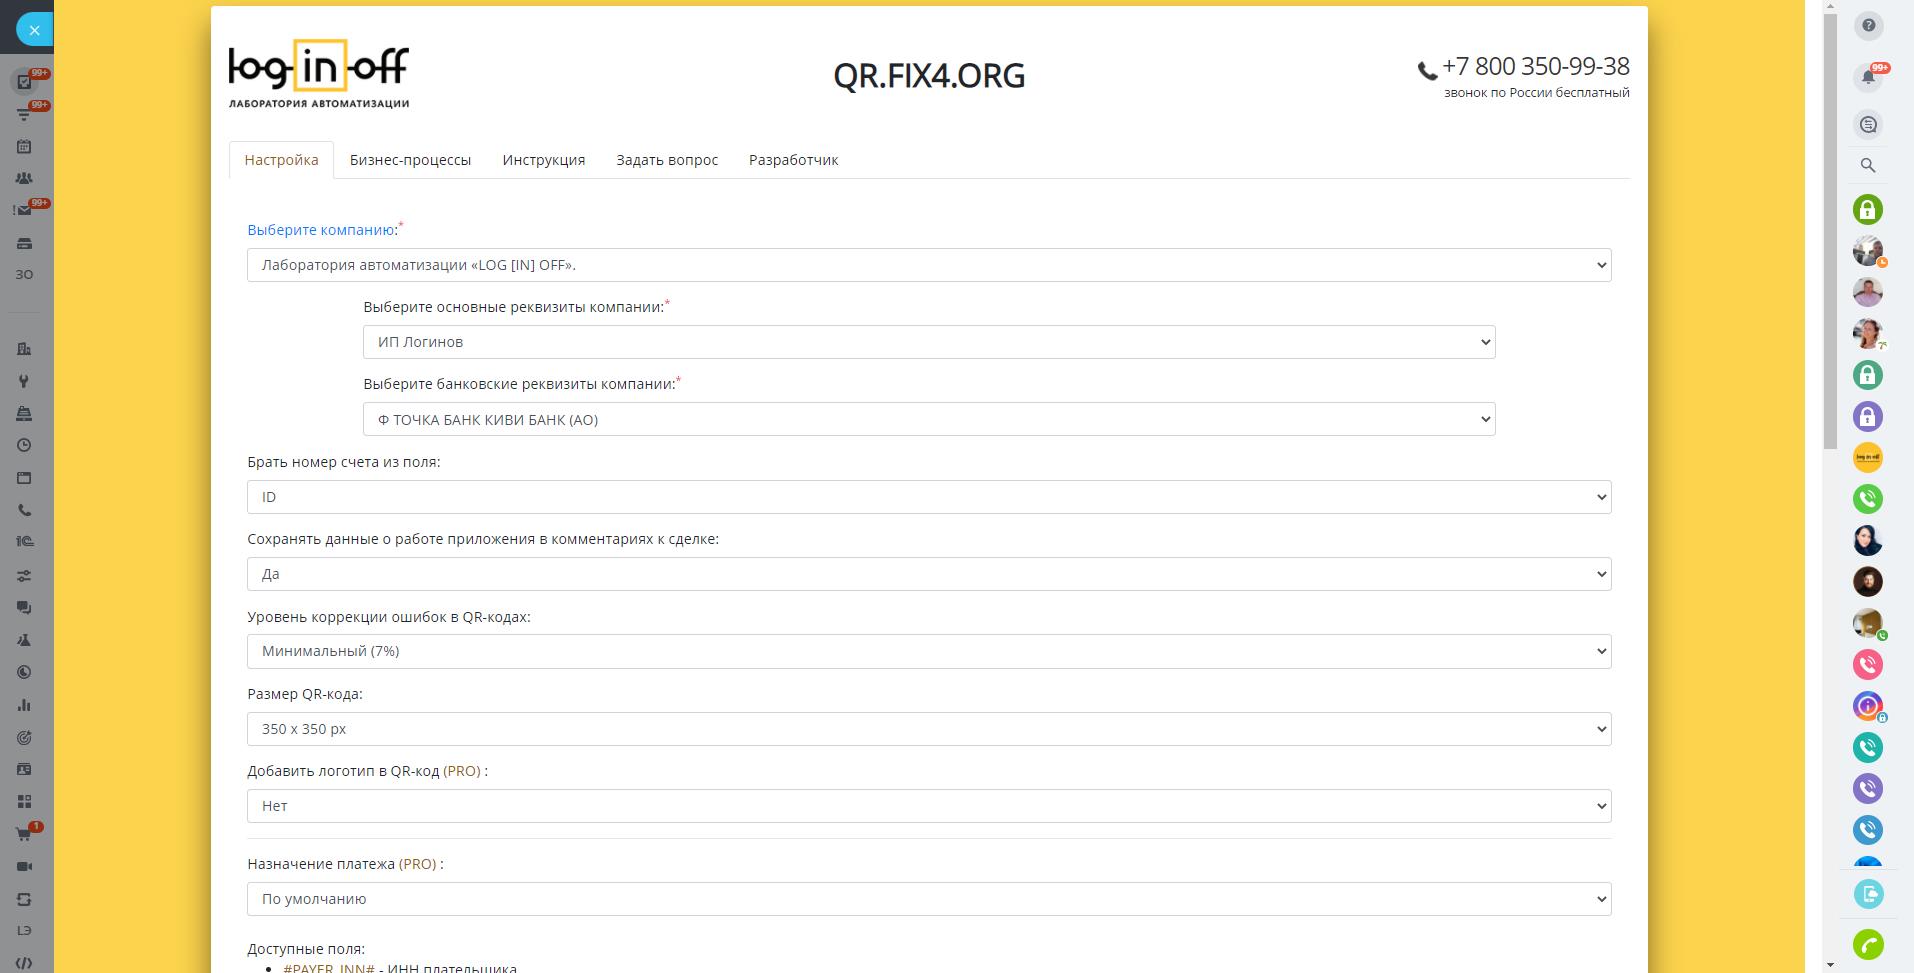Open the shopping cart icon in sidebar
The image size is (1914, 973).
coord(24,834)
